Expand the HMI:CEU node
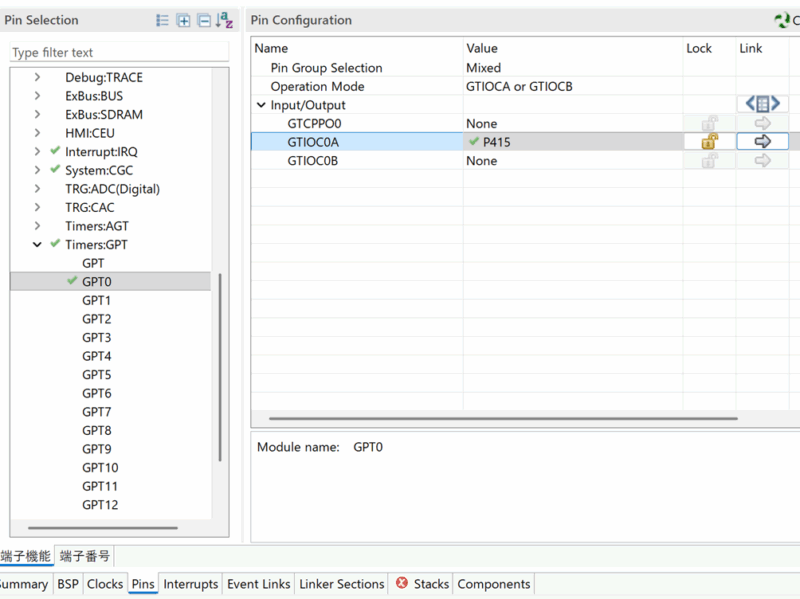The image size is (800, 599). pyautogui.click(x=37, y=133)
